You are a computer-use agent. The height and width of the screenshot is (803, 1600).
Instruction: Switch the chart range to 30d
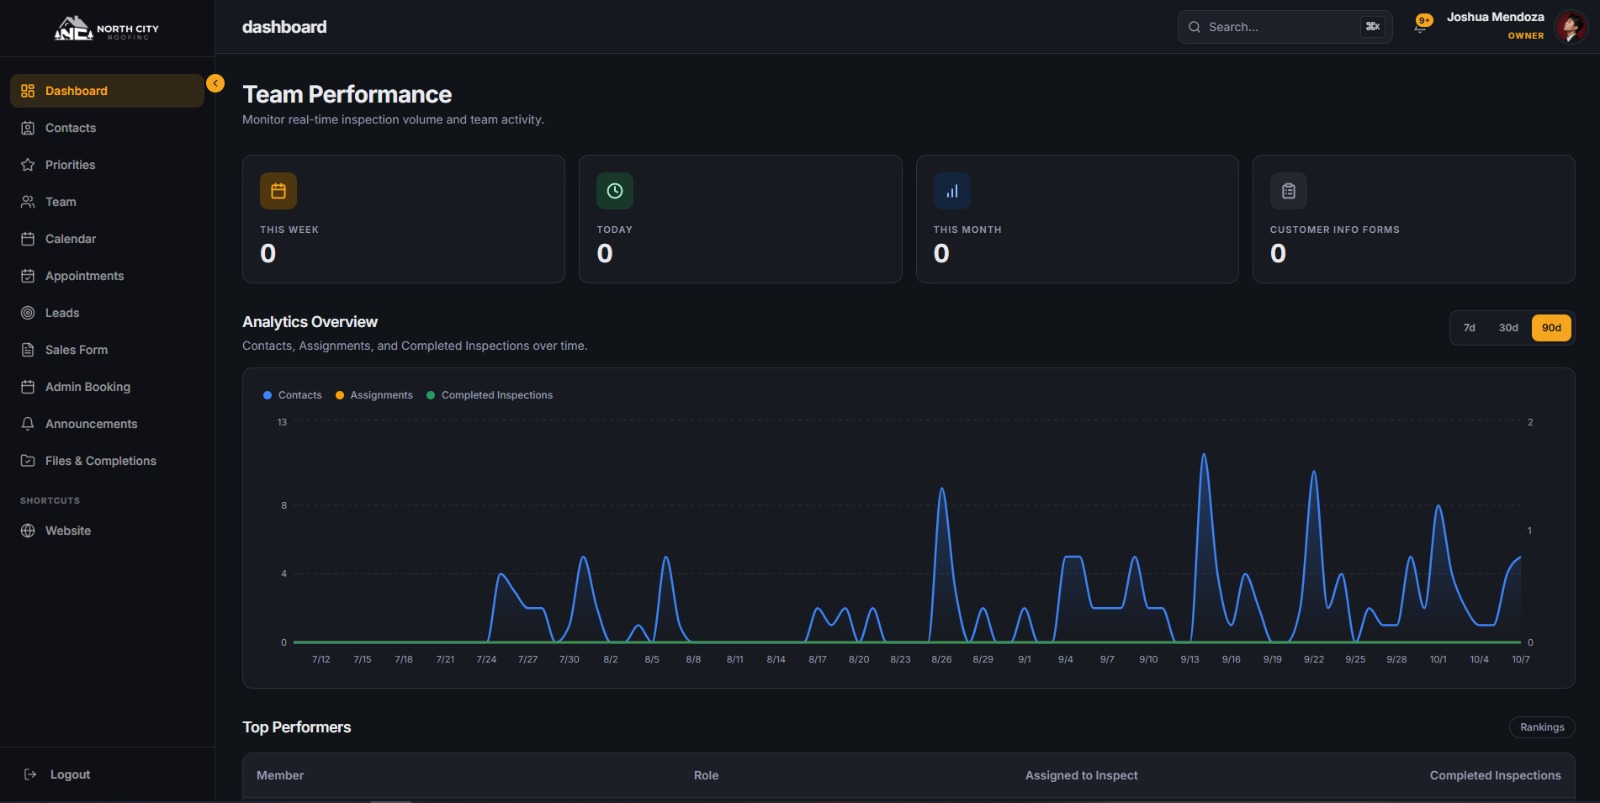[1508, 328]
